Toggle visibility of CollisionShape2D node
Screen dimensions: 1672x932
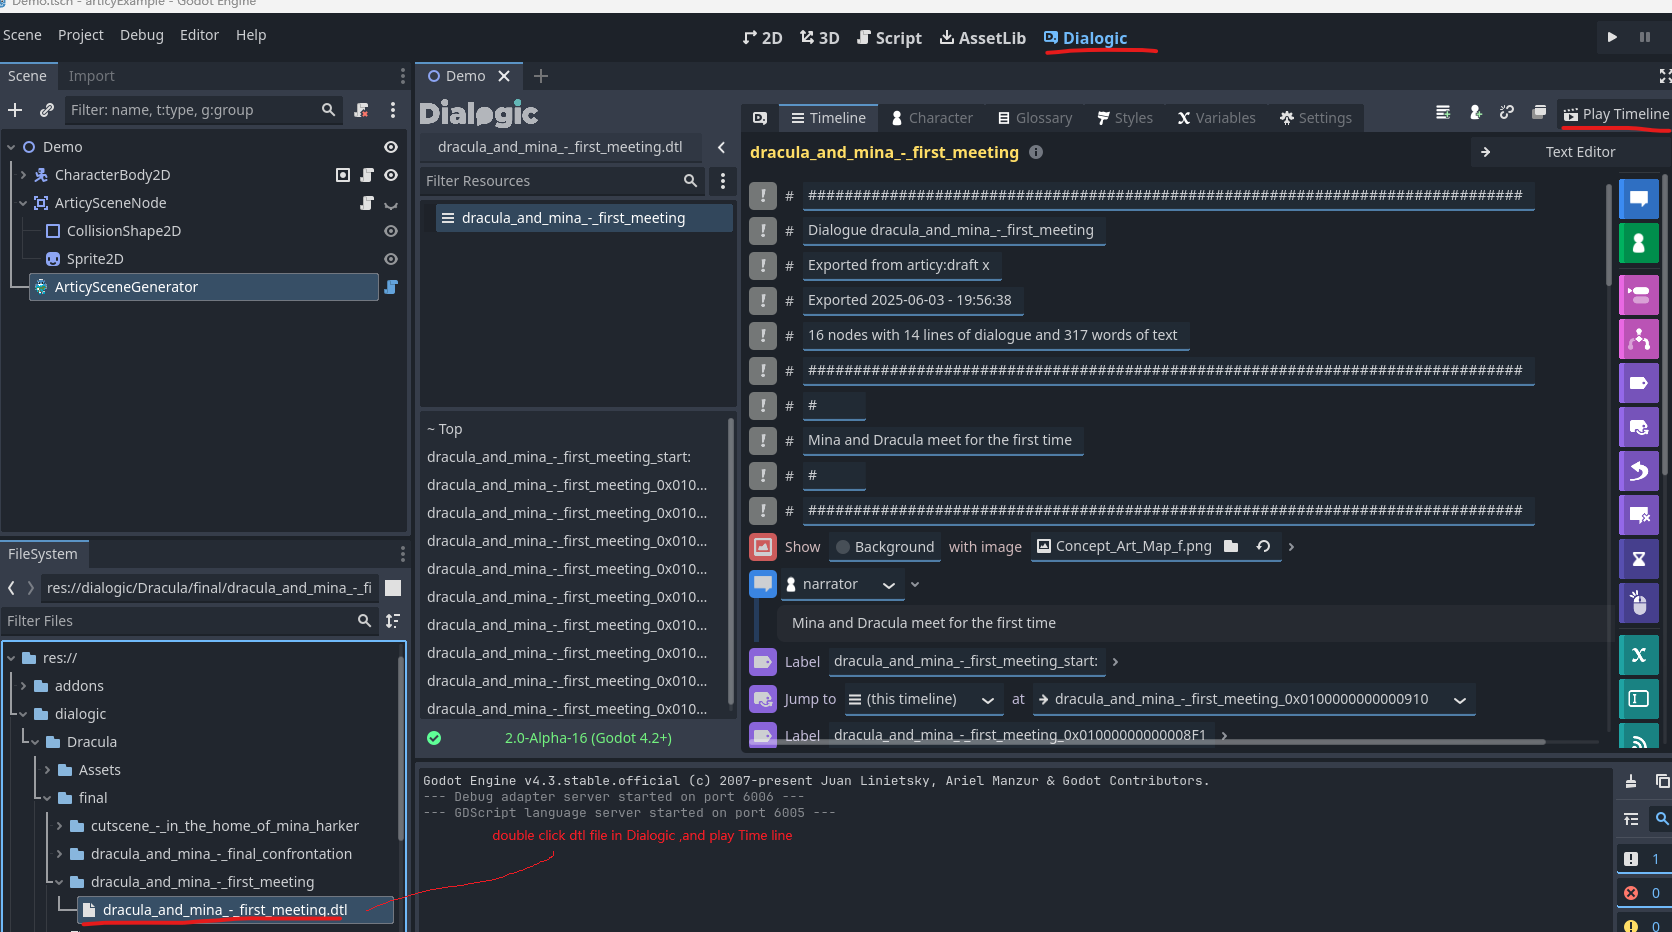pos(391,231)
